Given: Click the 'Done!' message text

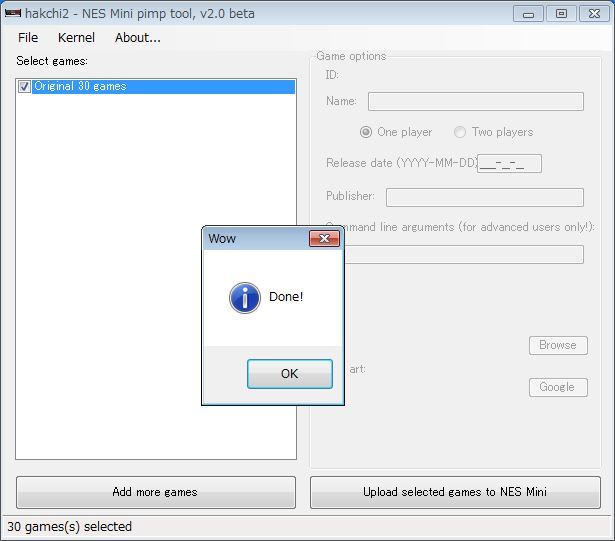Looking at the screenshot, I should point(286,297).
